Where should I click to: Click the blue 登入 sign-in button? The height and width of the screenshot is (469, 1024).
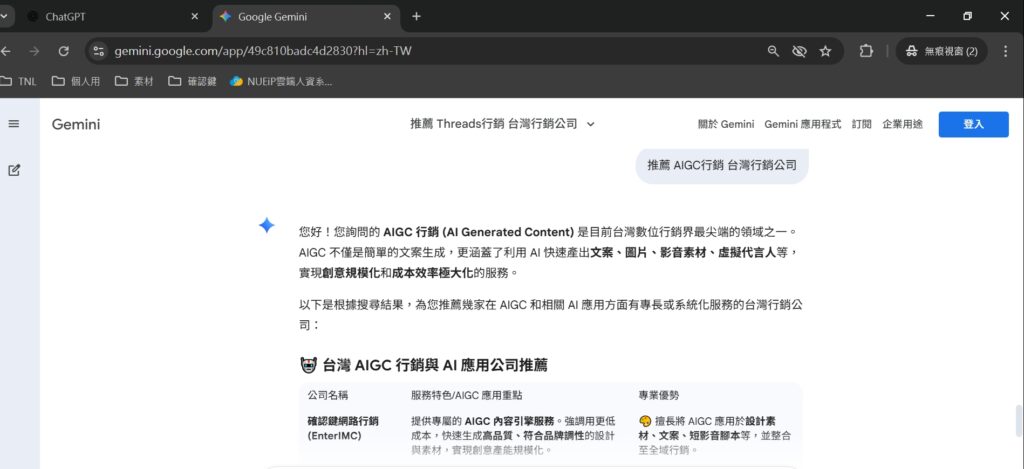tap(973, 124)
